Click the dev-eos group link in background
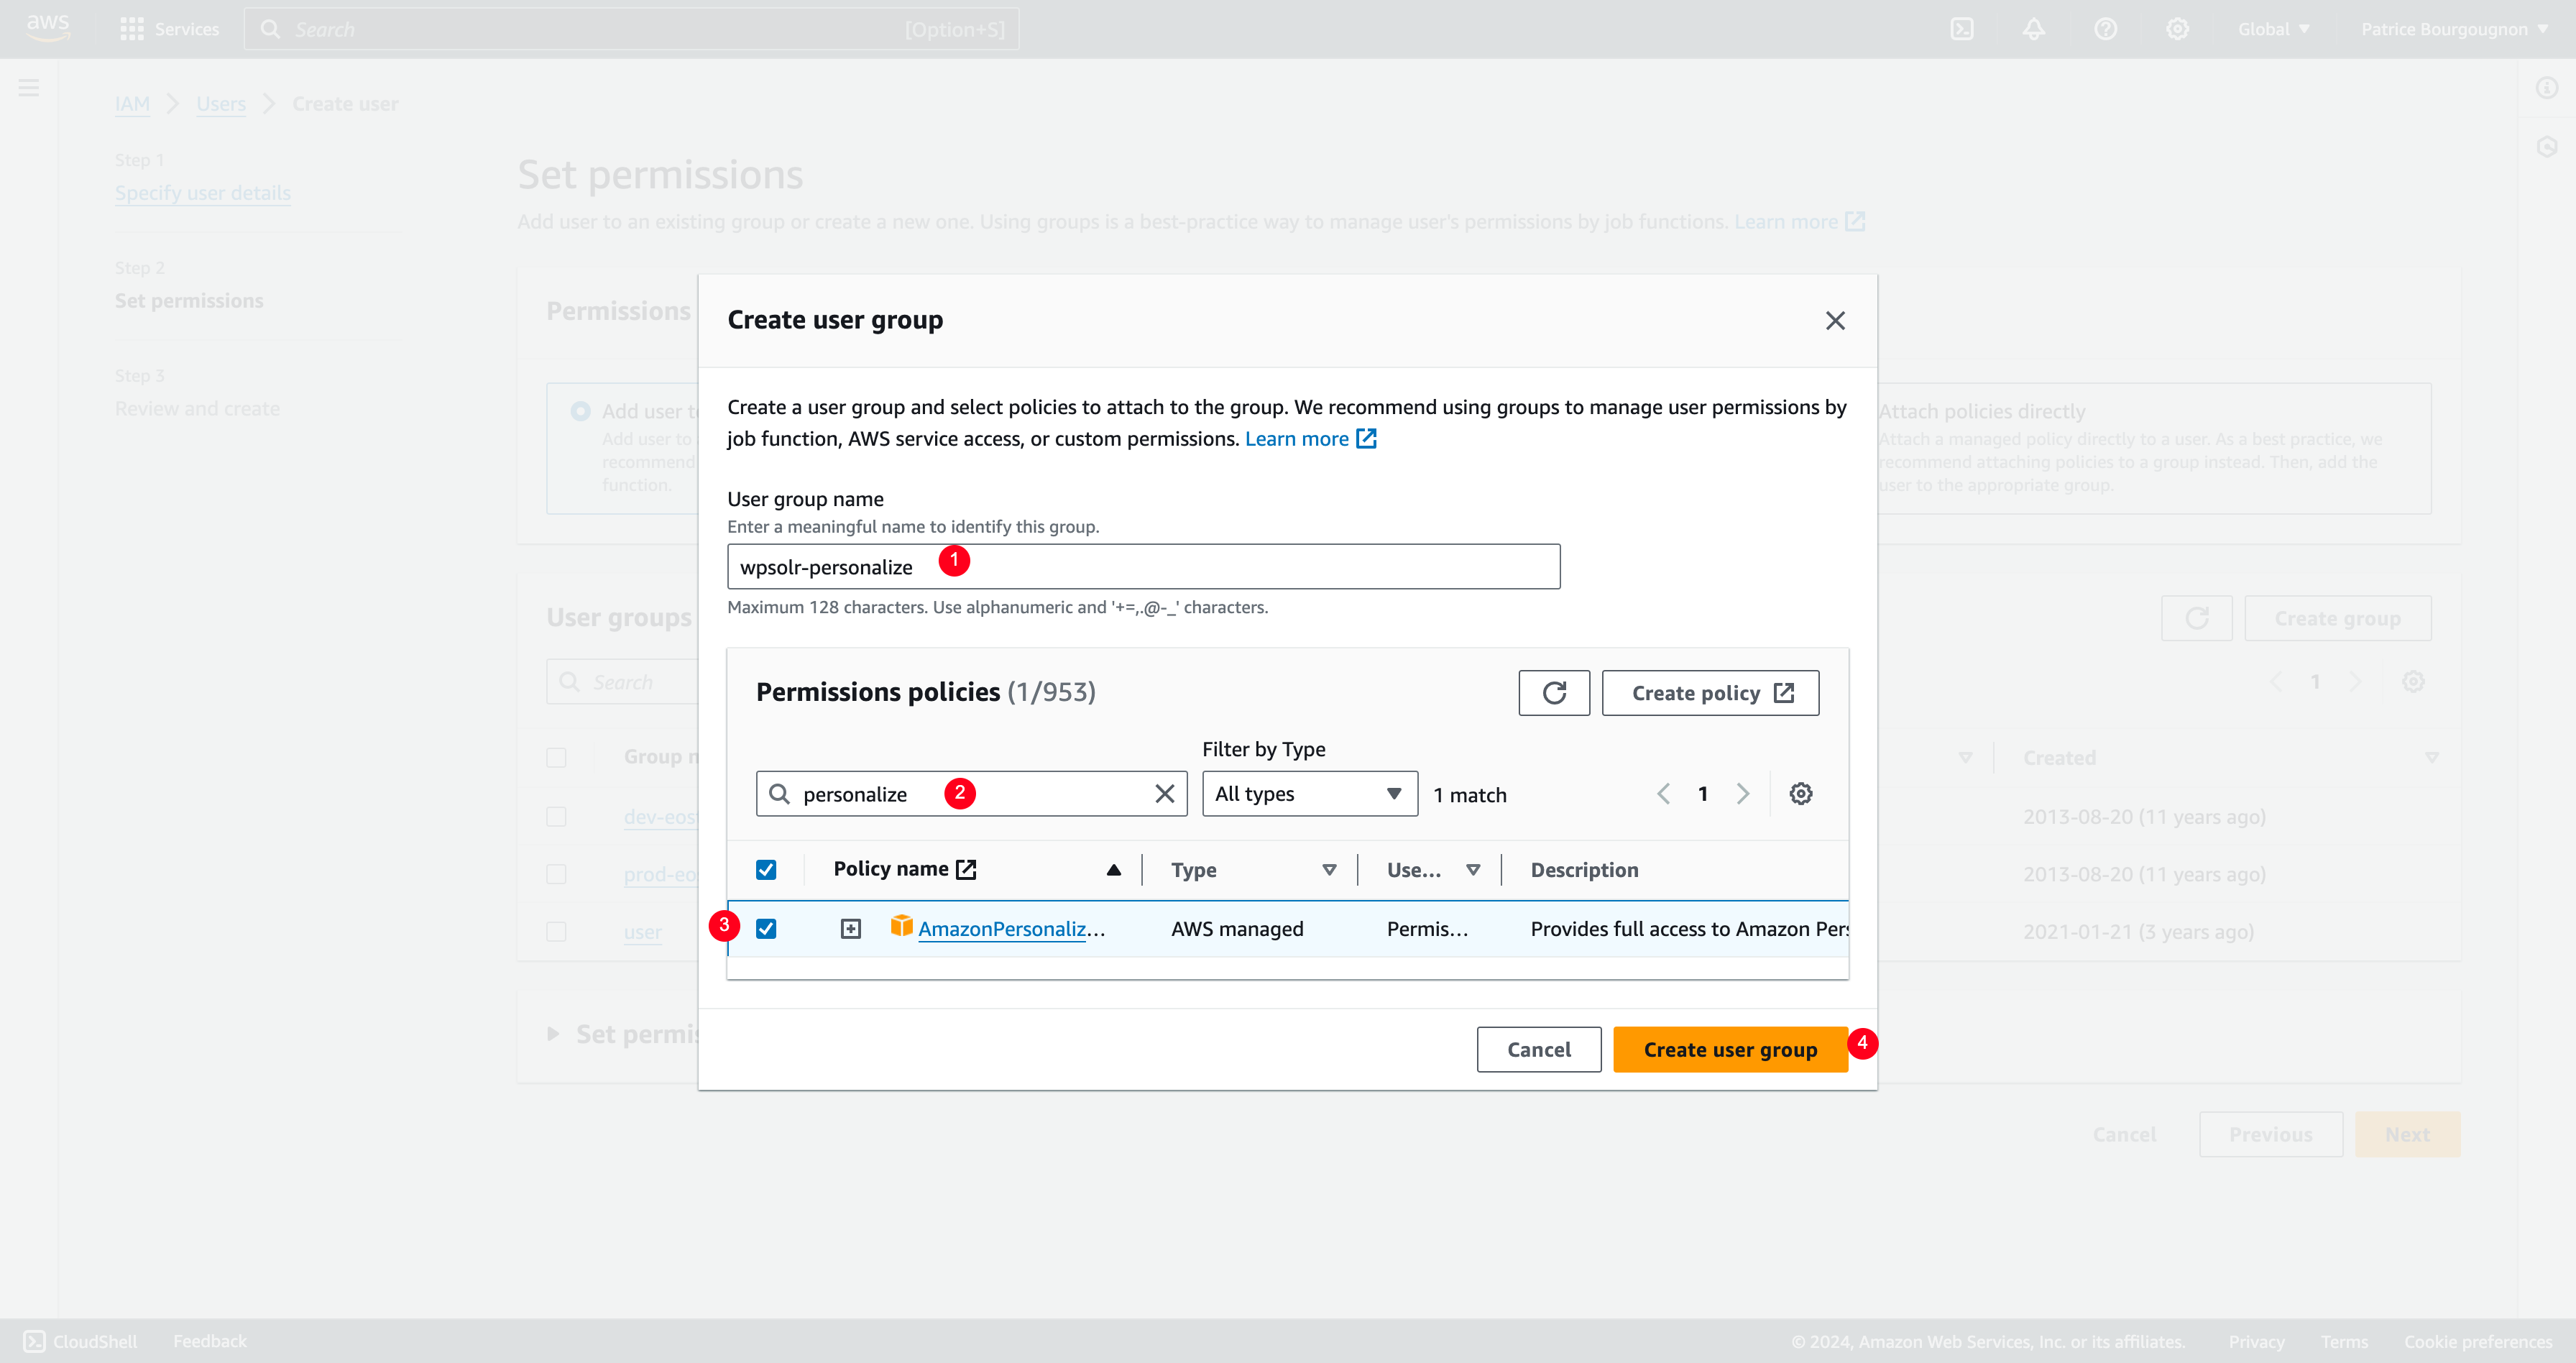Screen dimensions: 2576x1363 (660, 816)
